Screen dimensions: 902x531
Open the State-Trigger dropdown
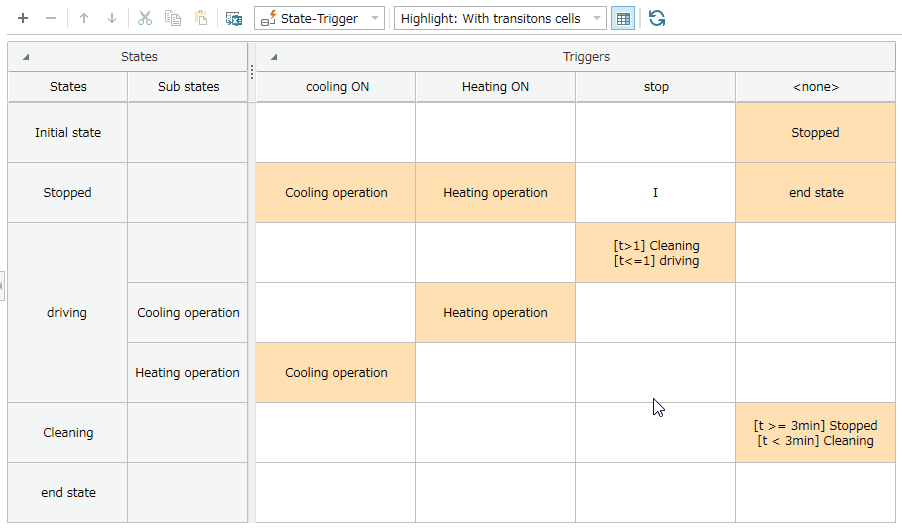tap(319, 18)
